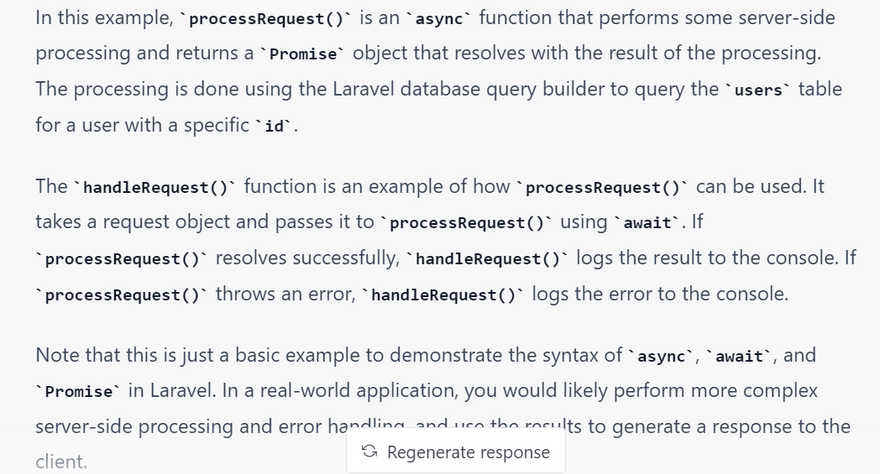Click the words "Note that" starting last paragraph
This screenshot has height=474, width=880.
click(x=74, y=356)
